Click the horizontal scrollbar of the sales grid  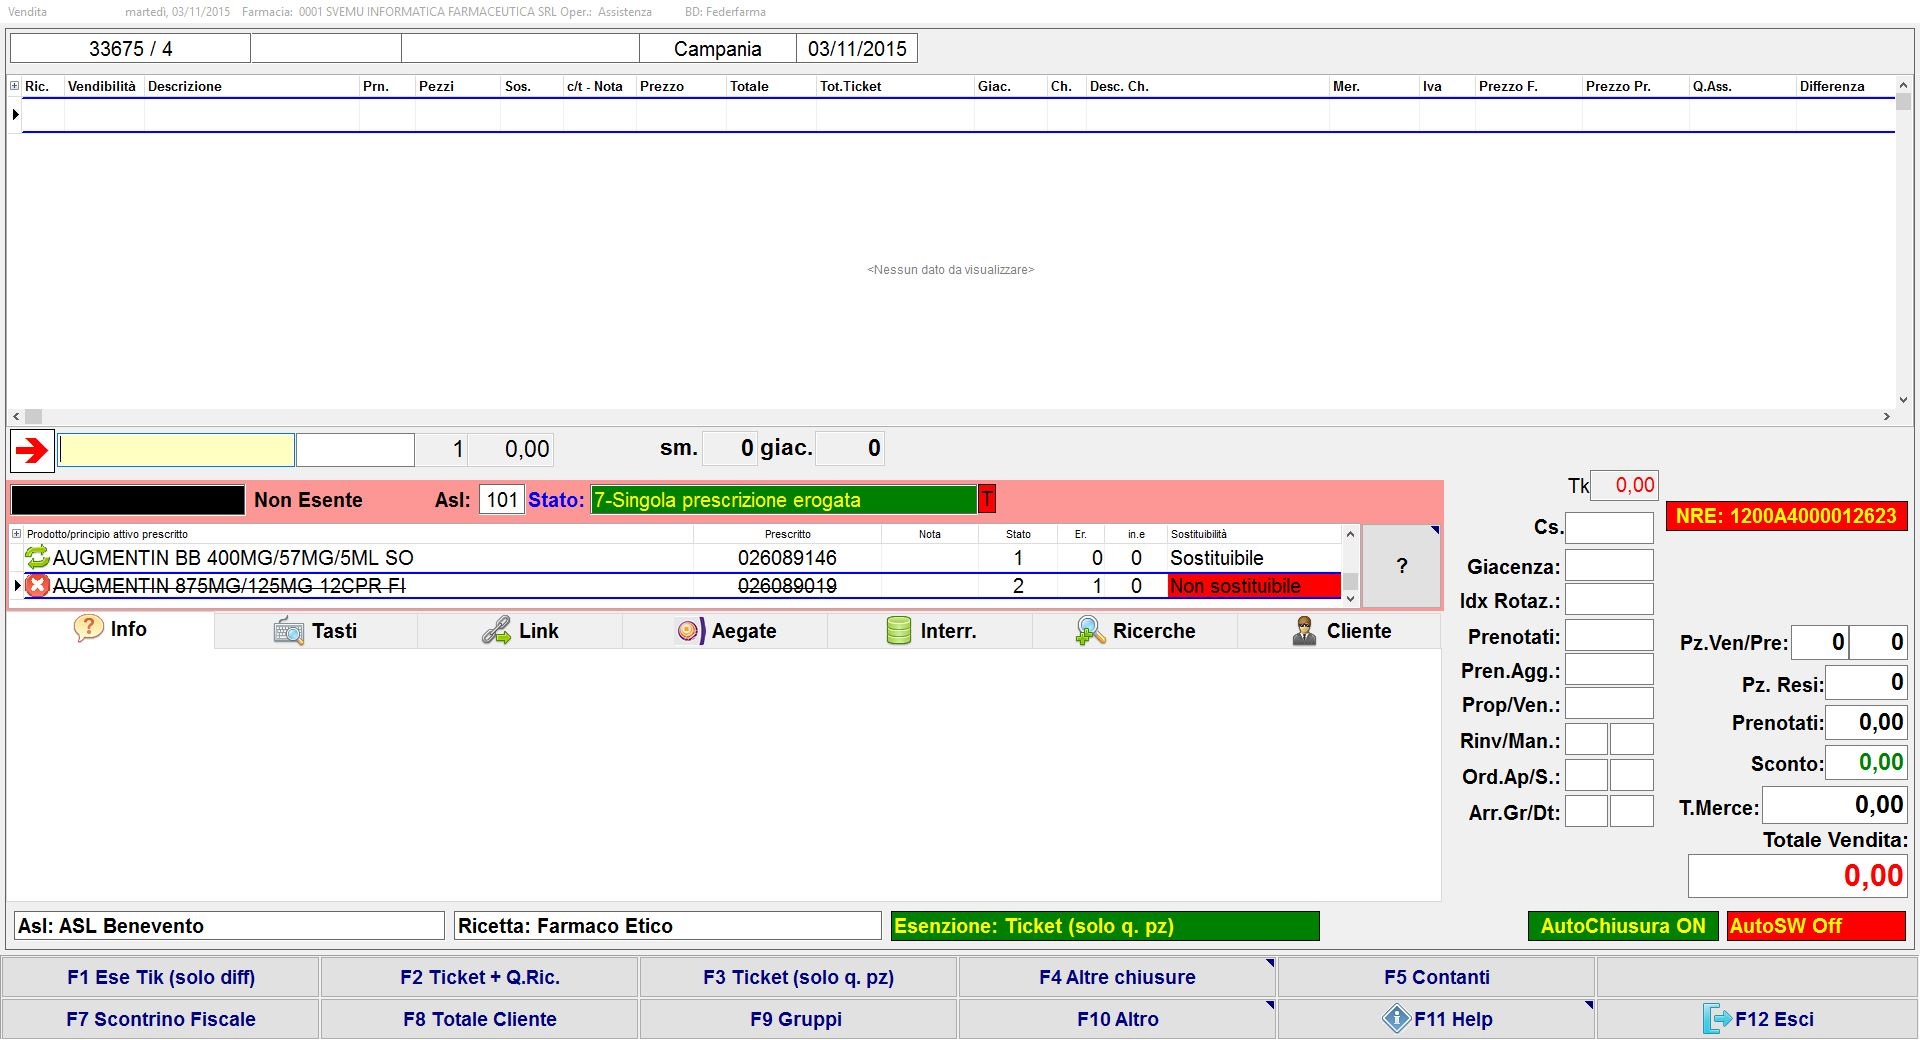coord(950,416)
